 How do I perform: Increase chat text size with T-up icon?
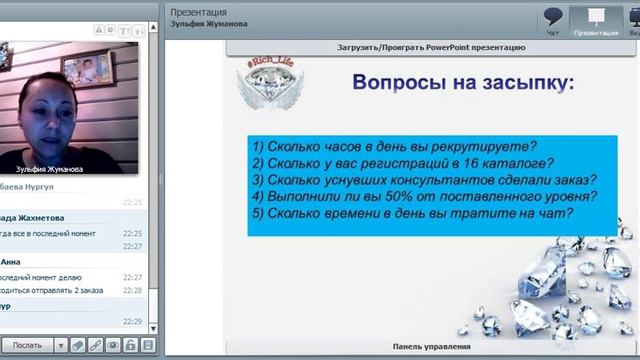[x=125, y=31]
